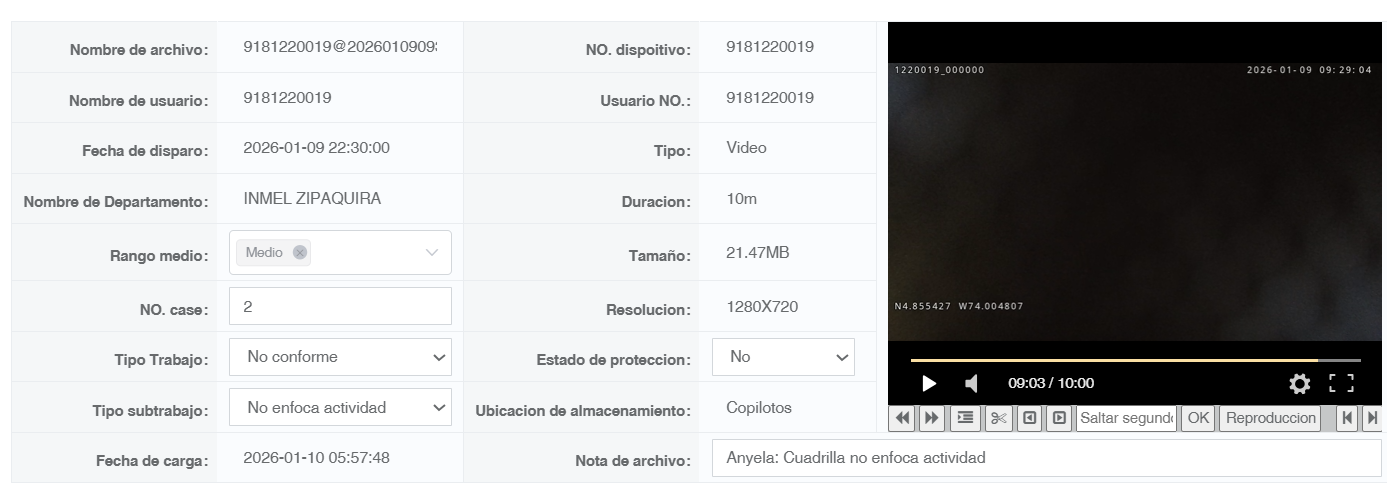
Task: Open the Tipo subtrabajo dropdown
Action: pos(340,407)
